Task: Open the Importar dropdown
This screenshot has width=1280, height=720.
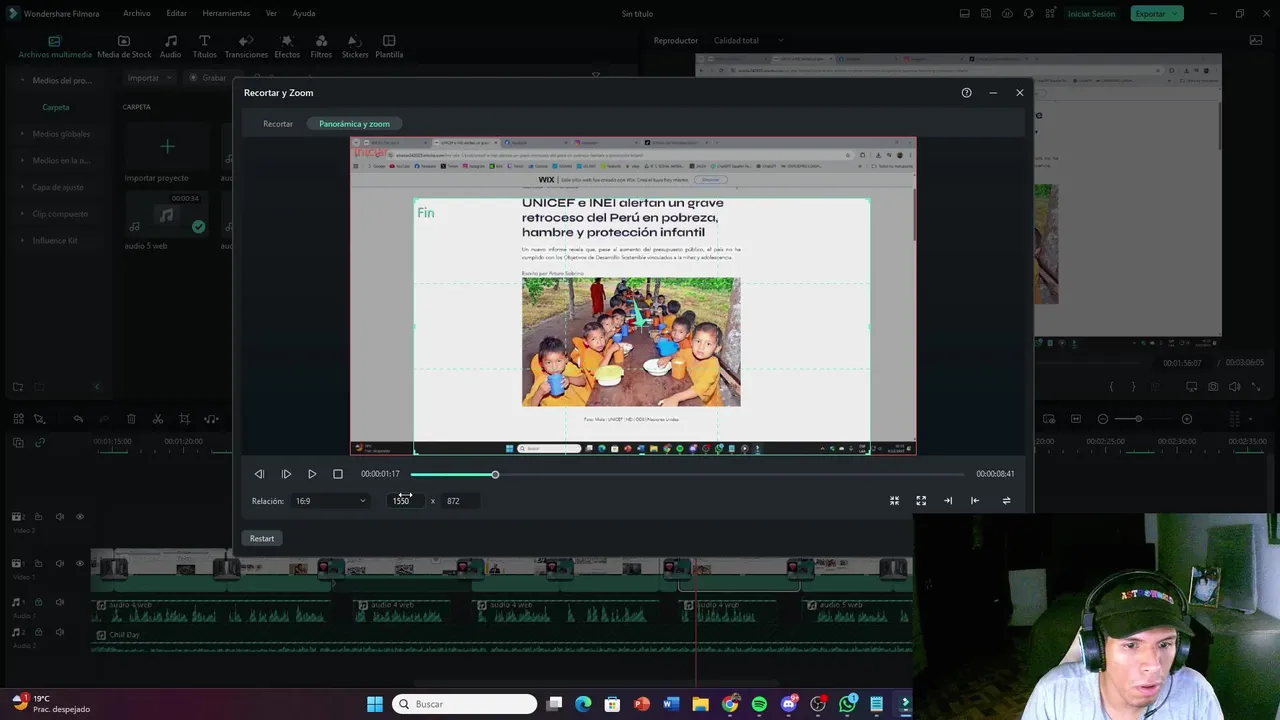Action: coord(149,78)
